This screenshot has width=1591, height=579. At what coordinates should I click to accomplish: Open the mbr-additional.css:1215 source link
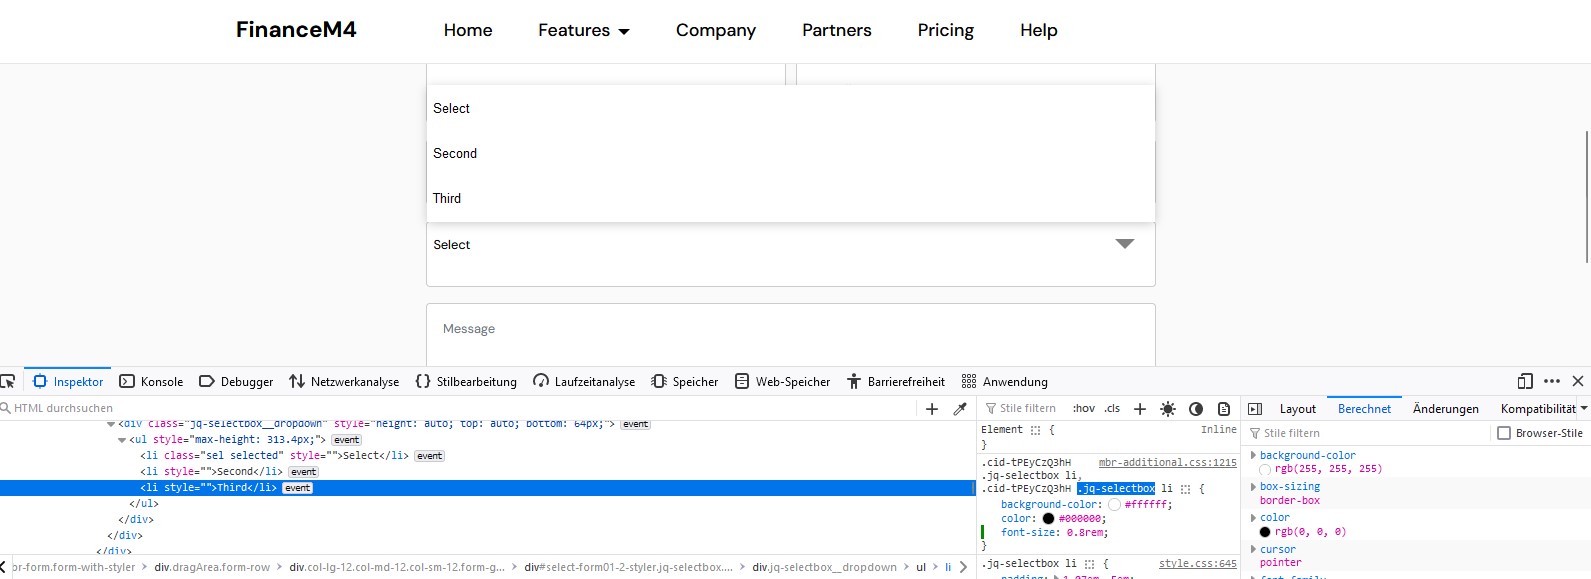[x=1167, y=463]
